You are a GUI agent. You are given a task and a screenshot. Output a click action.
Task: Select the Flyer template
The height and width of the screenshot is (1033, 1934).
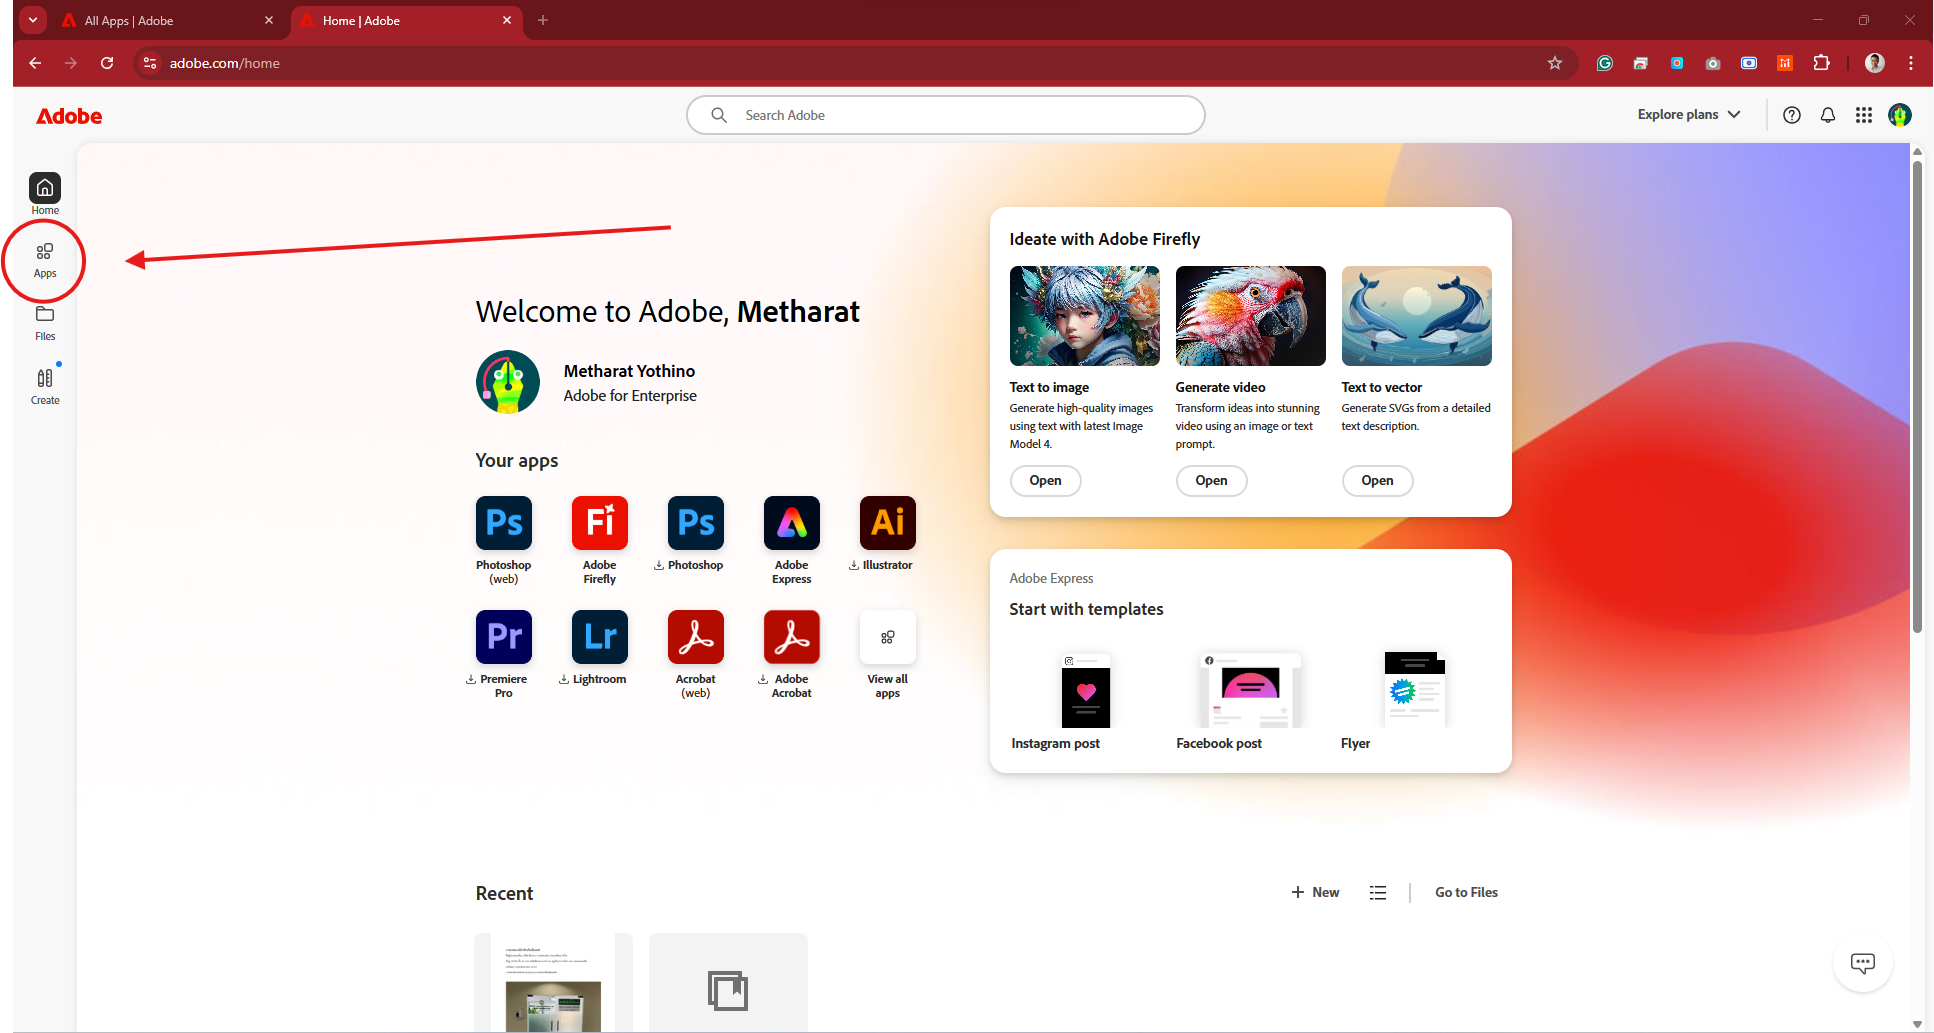(1415, 700)
